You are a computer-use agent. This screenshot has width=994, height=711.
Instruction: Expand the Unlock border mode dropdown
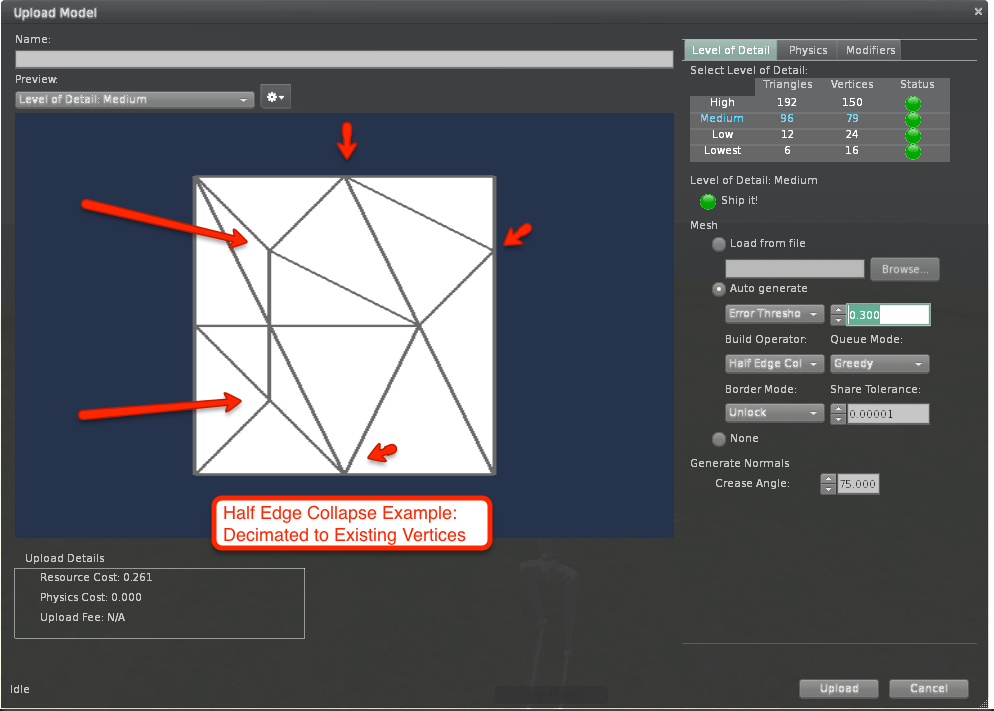(774, 413)
